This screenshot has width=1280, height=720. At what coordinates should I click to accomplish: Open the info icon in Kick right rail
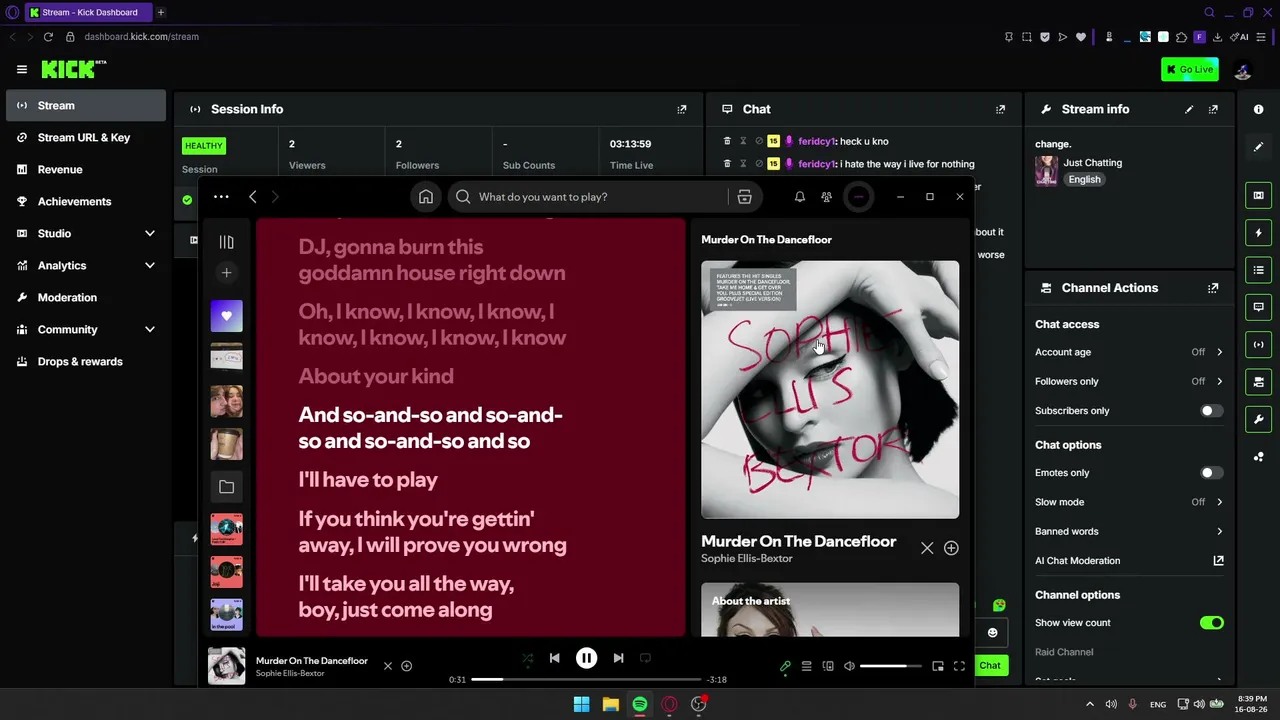coord(1259,109)
